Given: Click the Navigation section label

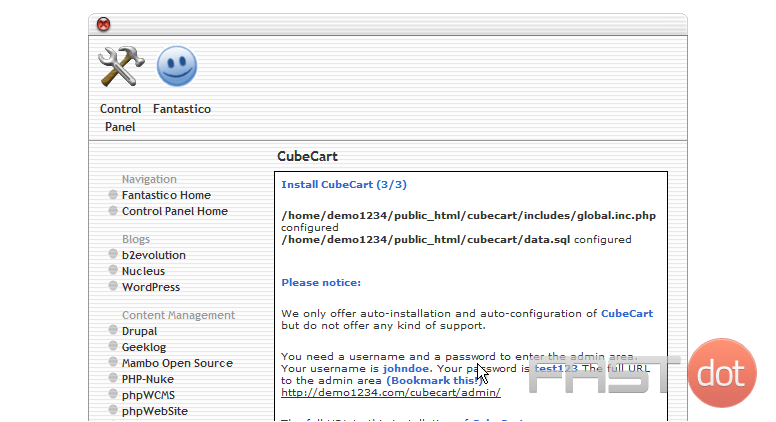Looking at the screenshot, I should tap(149, 179).
